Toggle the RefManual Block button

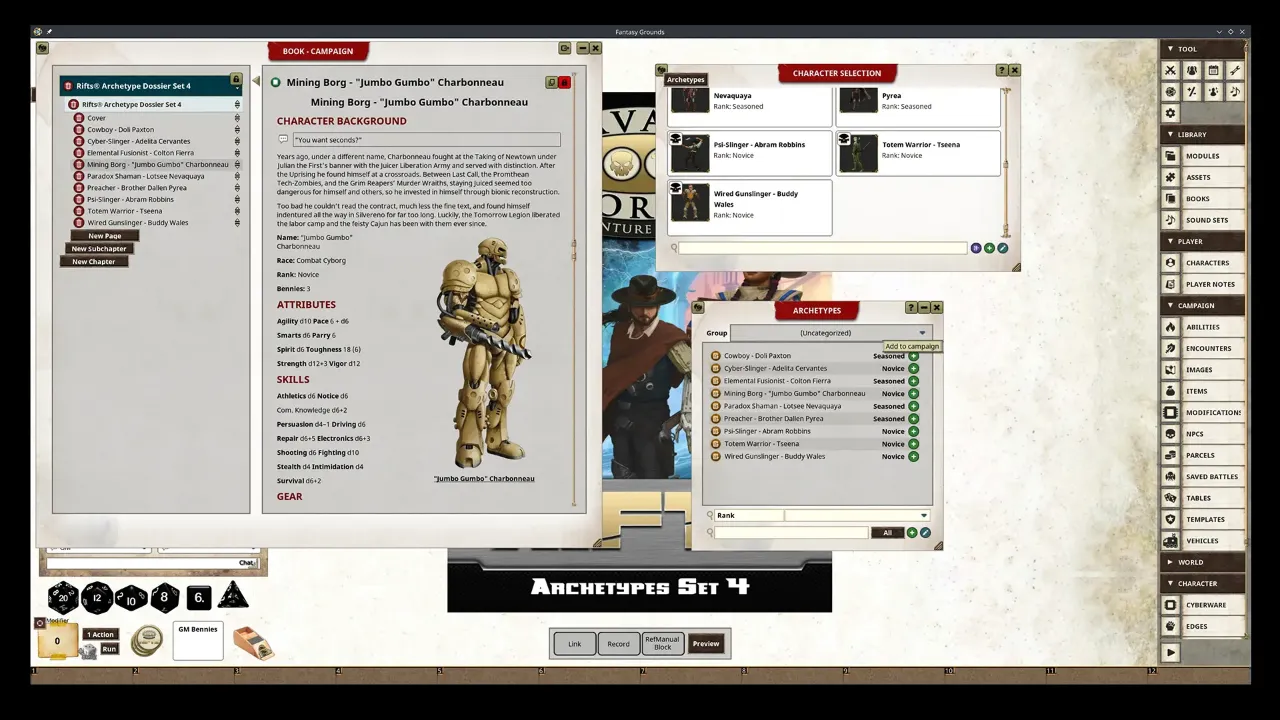pyautogui.click(x=662, y=644)
